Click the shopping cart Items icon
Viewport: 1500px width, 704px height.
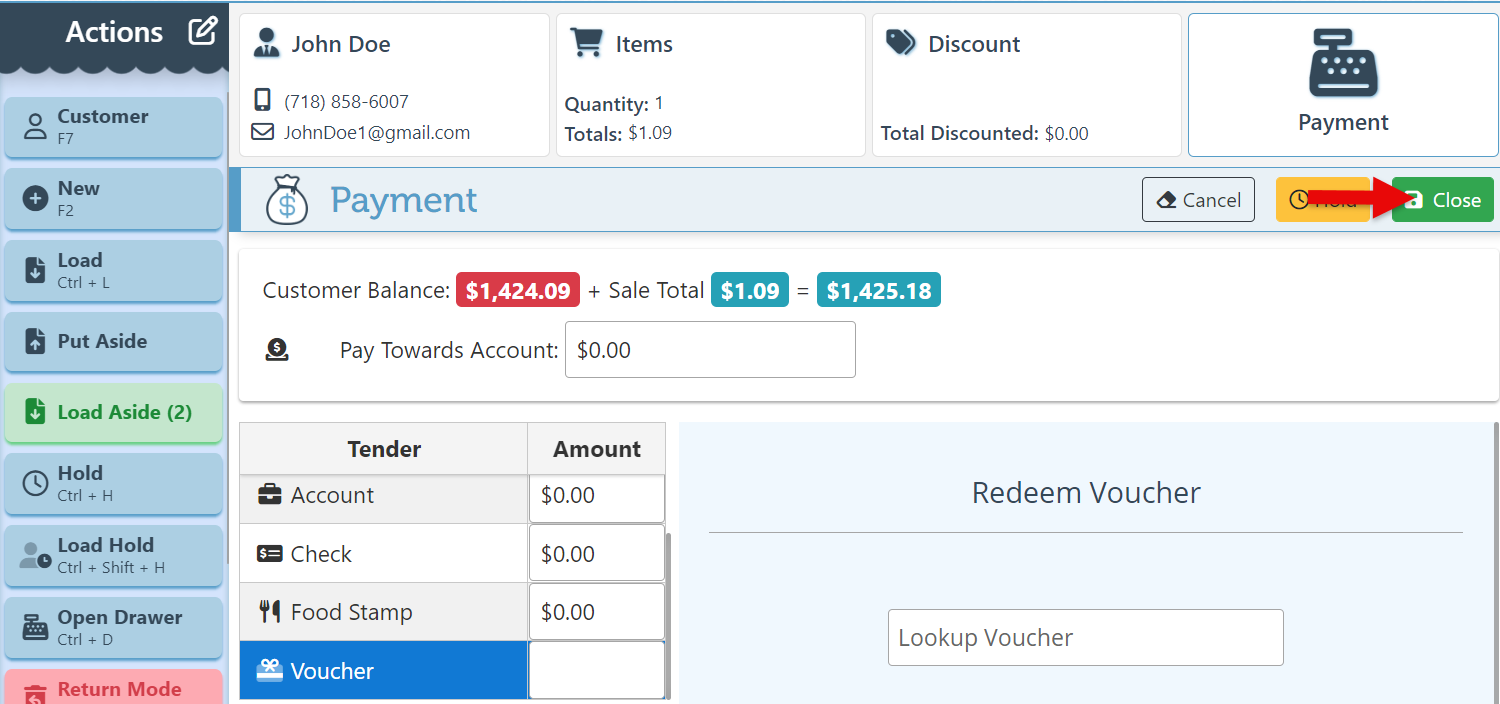click(x=586, y=43)
